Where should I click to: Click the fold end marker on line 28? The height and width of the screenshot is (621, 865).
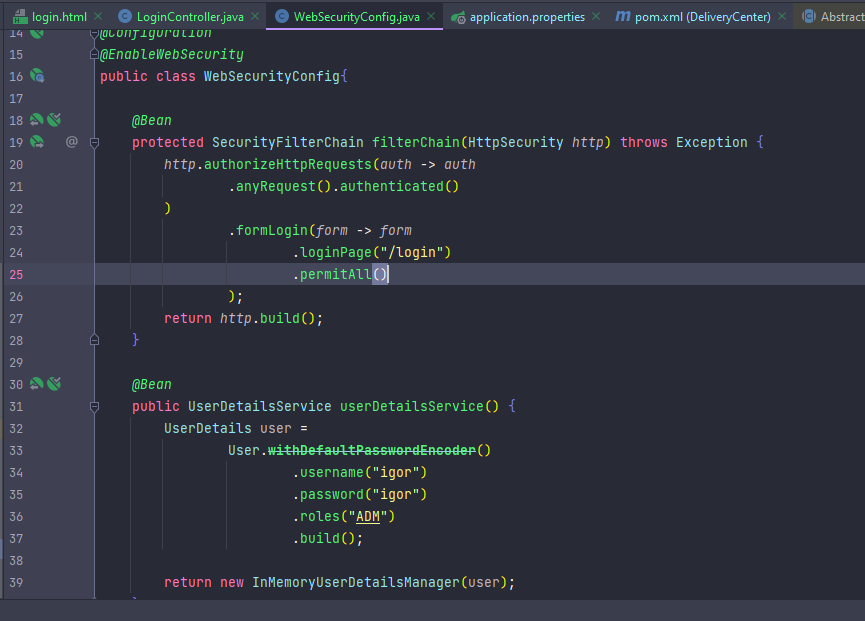[x=94, y=340]
